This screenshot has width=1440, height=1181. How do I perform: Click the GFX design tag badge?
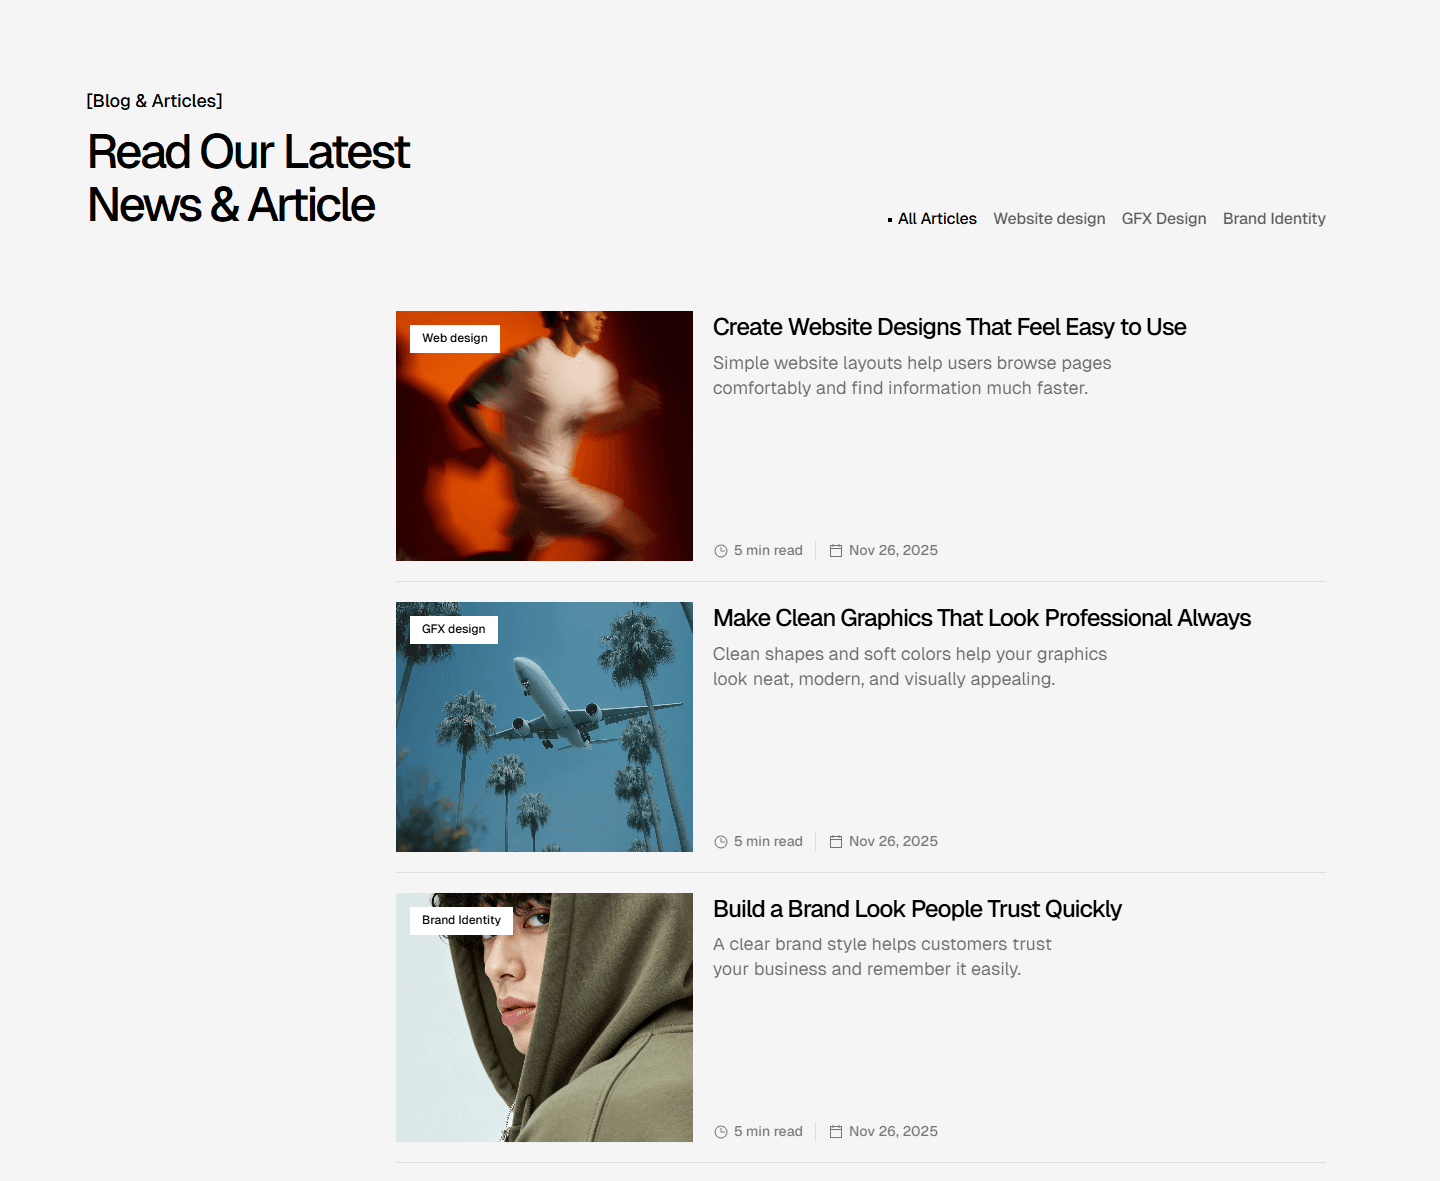pos(454,630)
